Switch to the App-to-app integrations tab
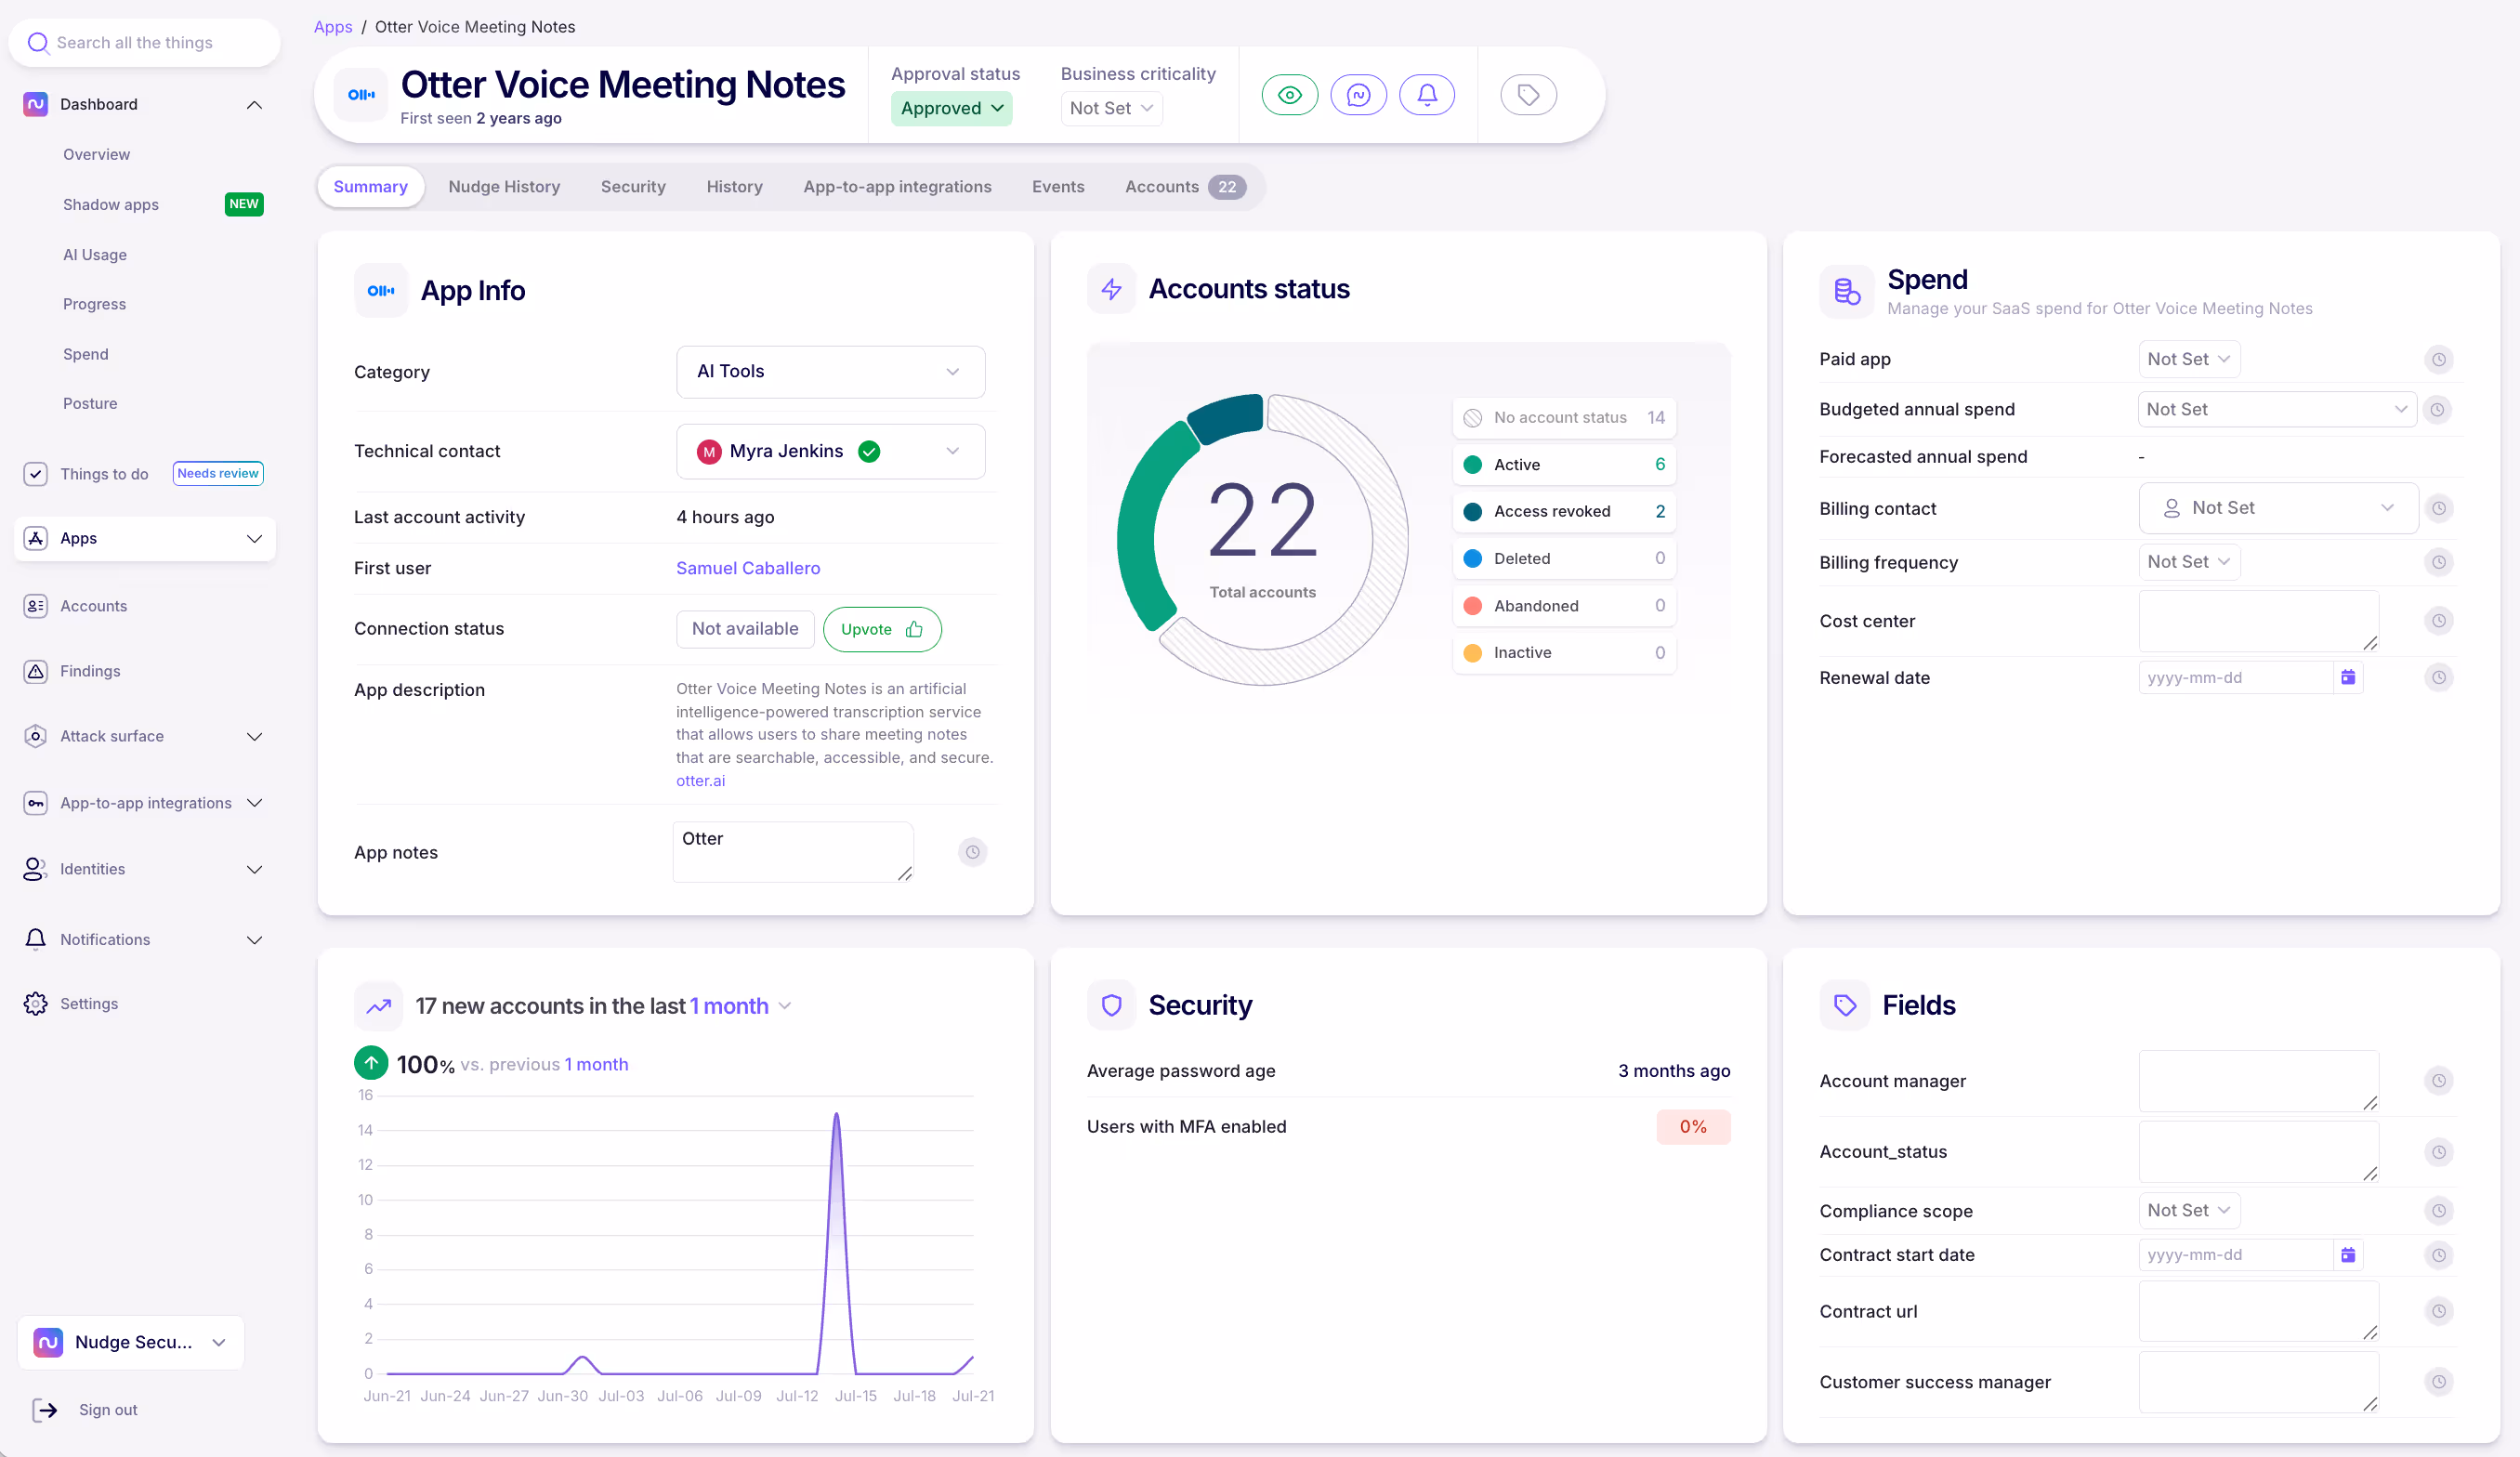 click(x=897, y=187)
